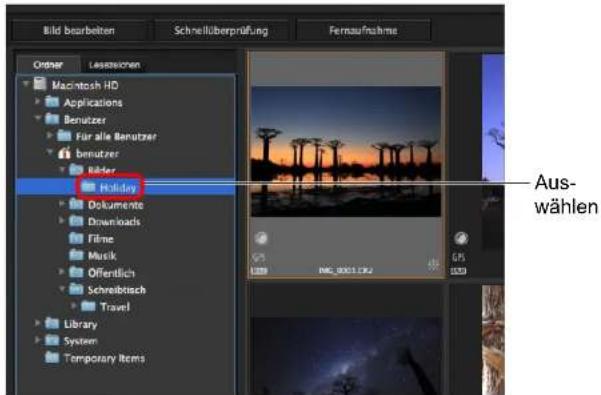The image size is (601, 395).
Task: Click the Macintosh HD drive icon
Action: tap(40, 84)
